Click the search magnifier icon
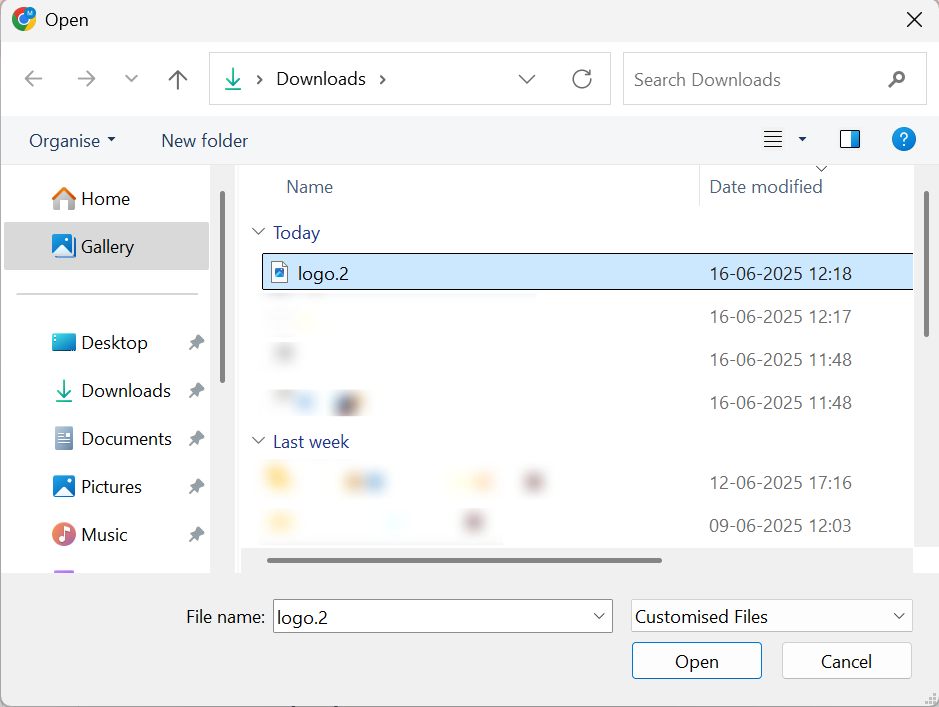Screen dimensions: 939x707 (x=896, y=79)
